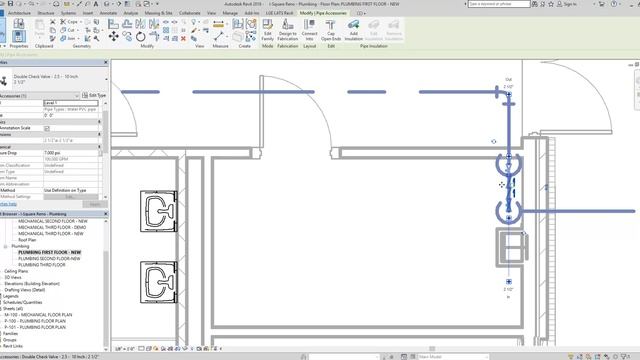The image size is (640, 360).
Task: Open sheet P-101 - PLUMBING FLOOR PLAN
Action: click(35, 327)
